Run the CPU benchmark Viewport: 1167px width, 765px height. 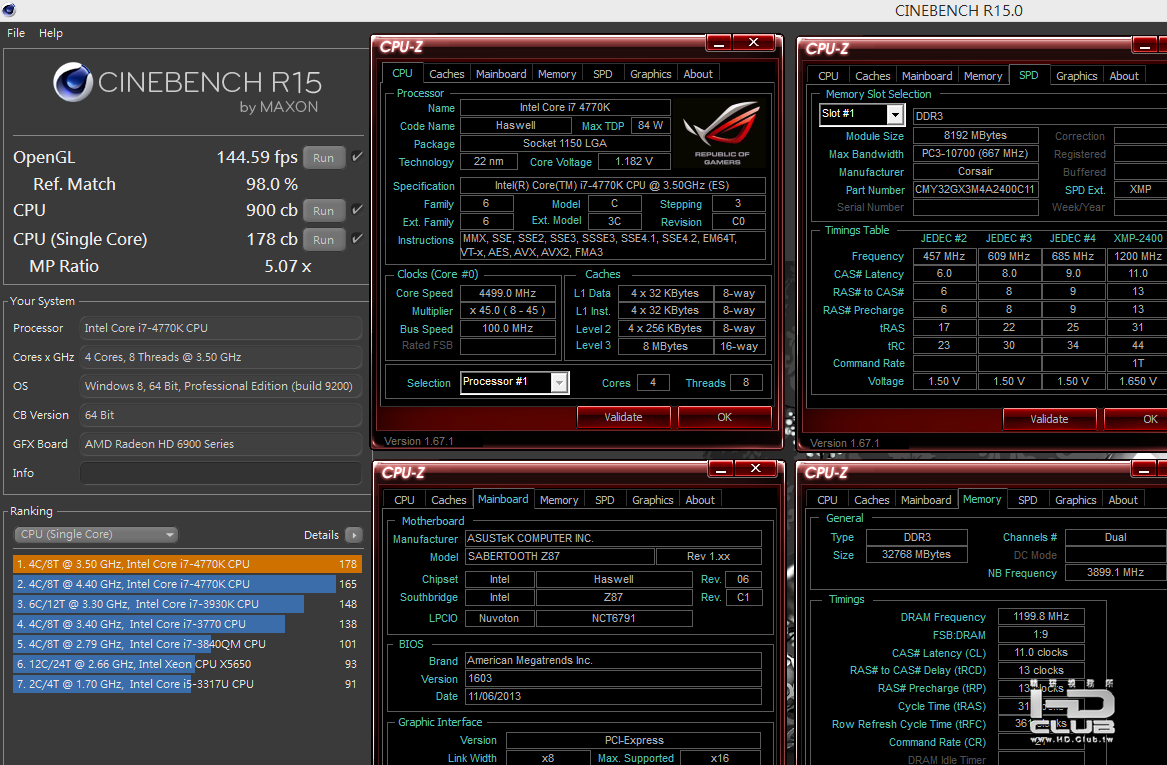tap(323, 211)
